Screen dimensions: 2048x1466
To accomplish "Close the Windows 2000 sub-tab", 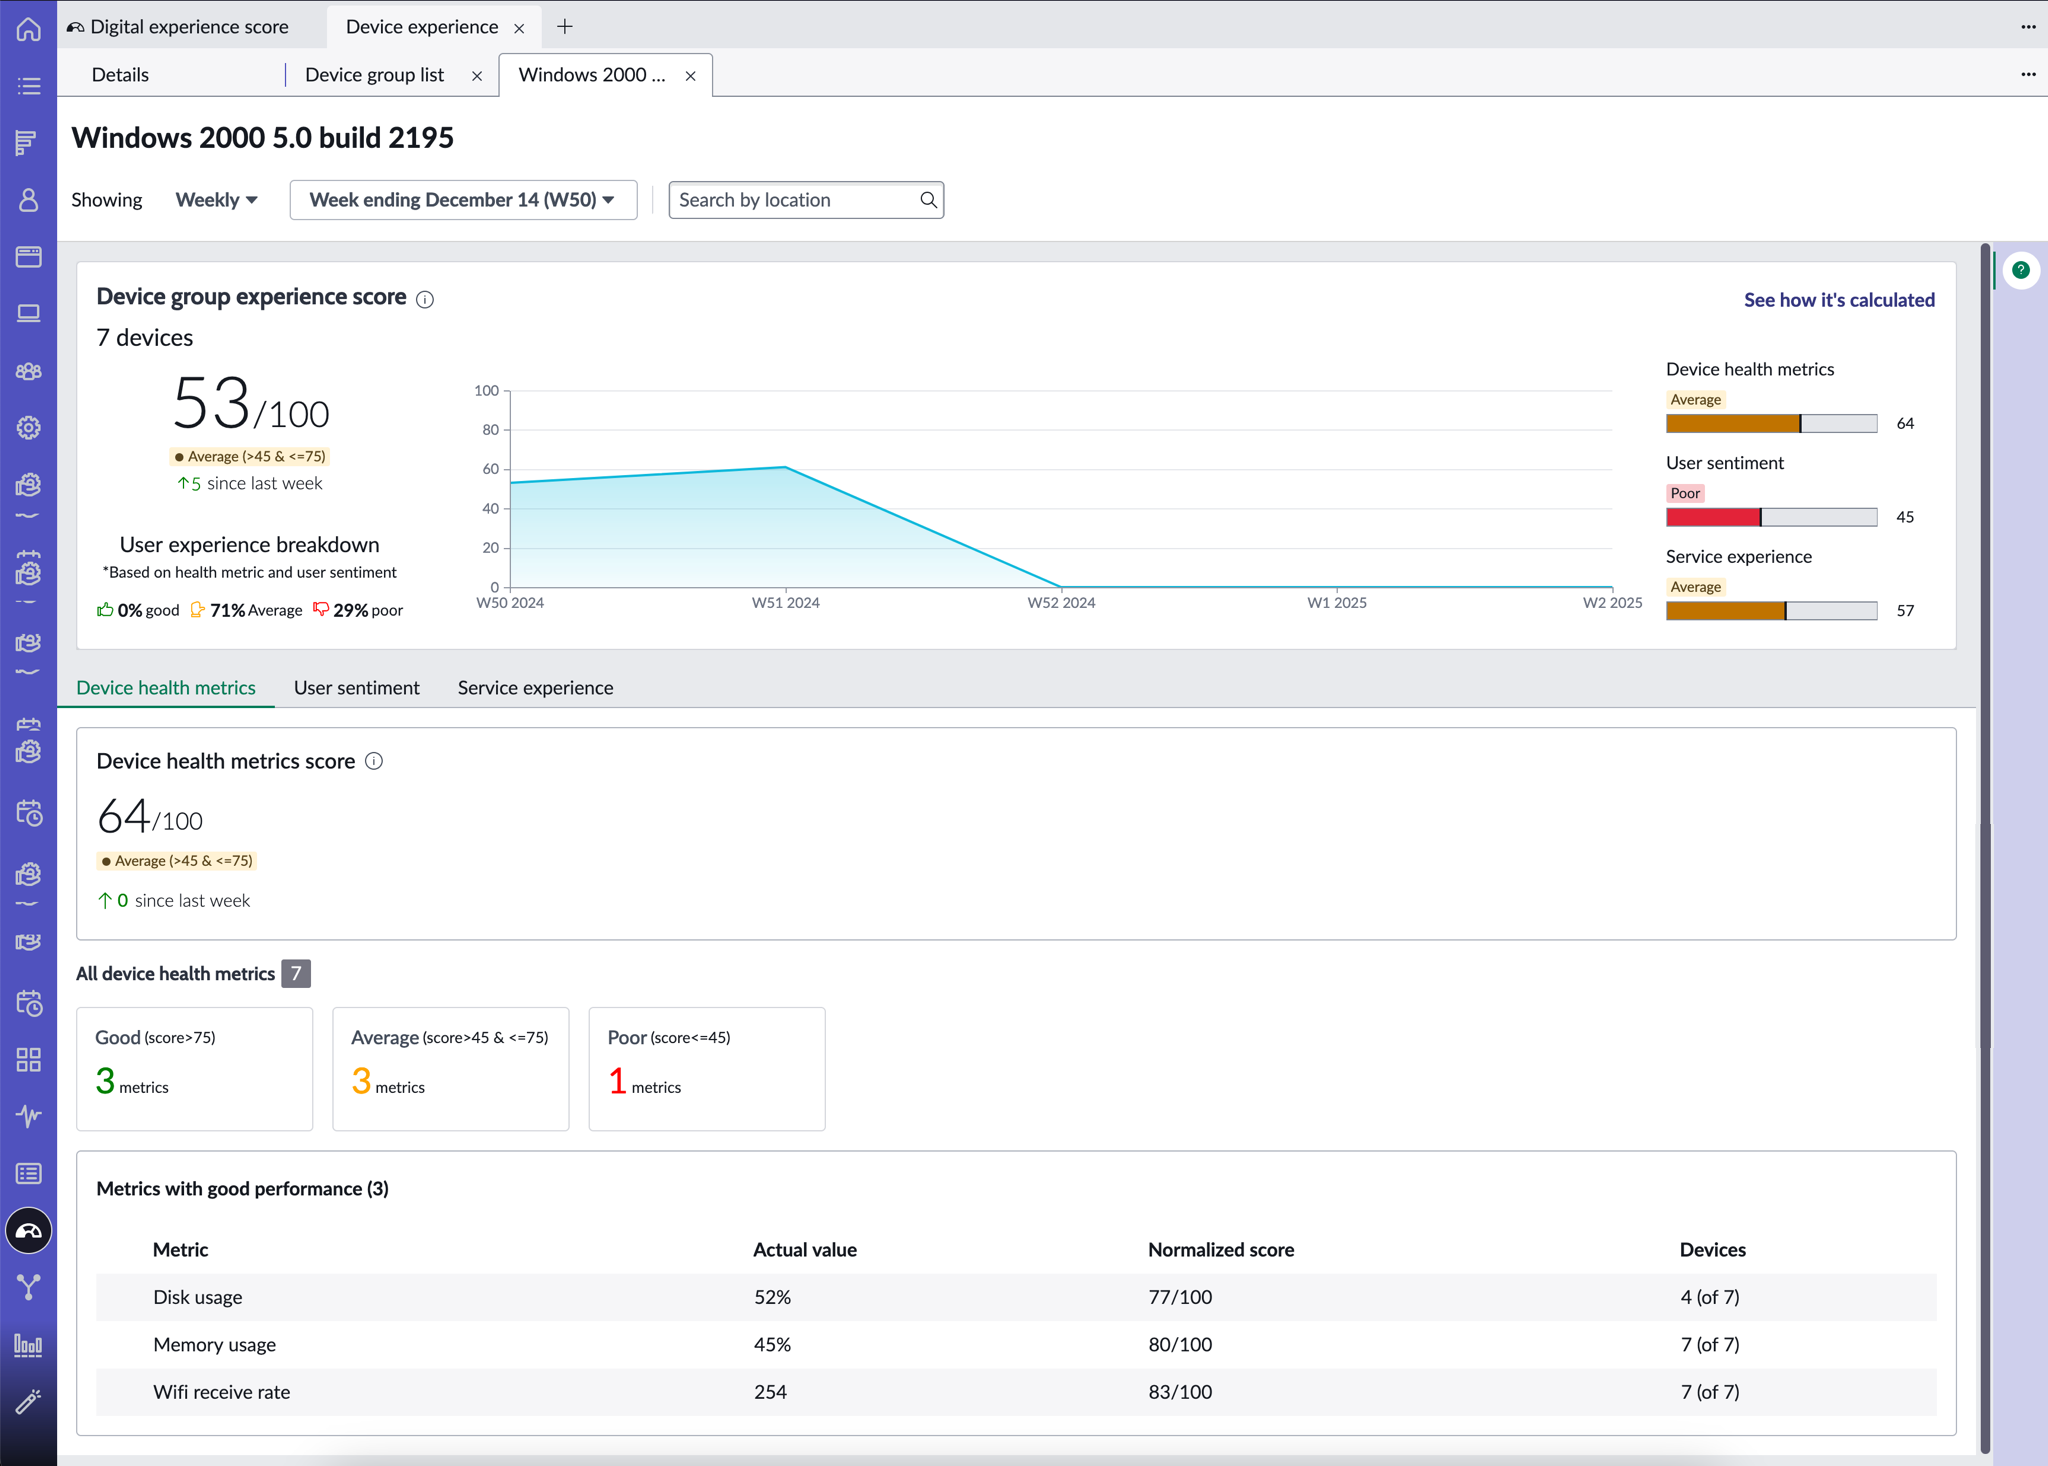I will 690,76.
